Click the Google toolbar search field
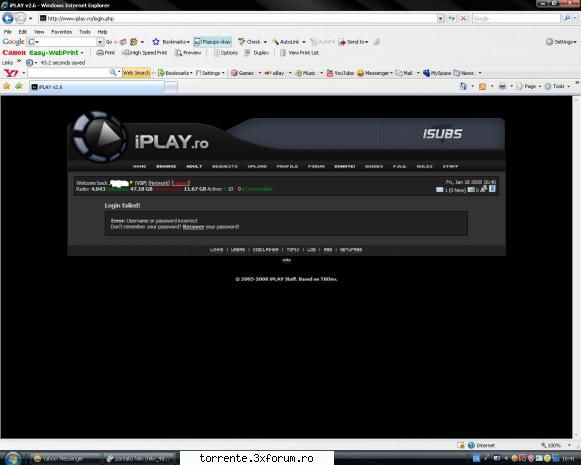 coord(66,42)
